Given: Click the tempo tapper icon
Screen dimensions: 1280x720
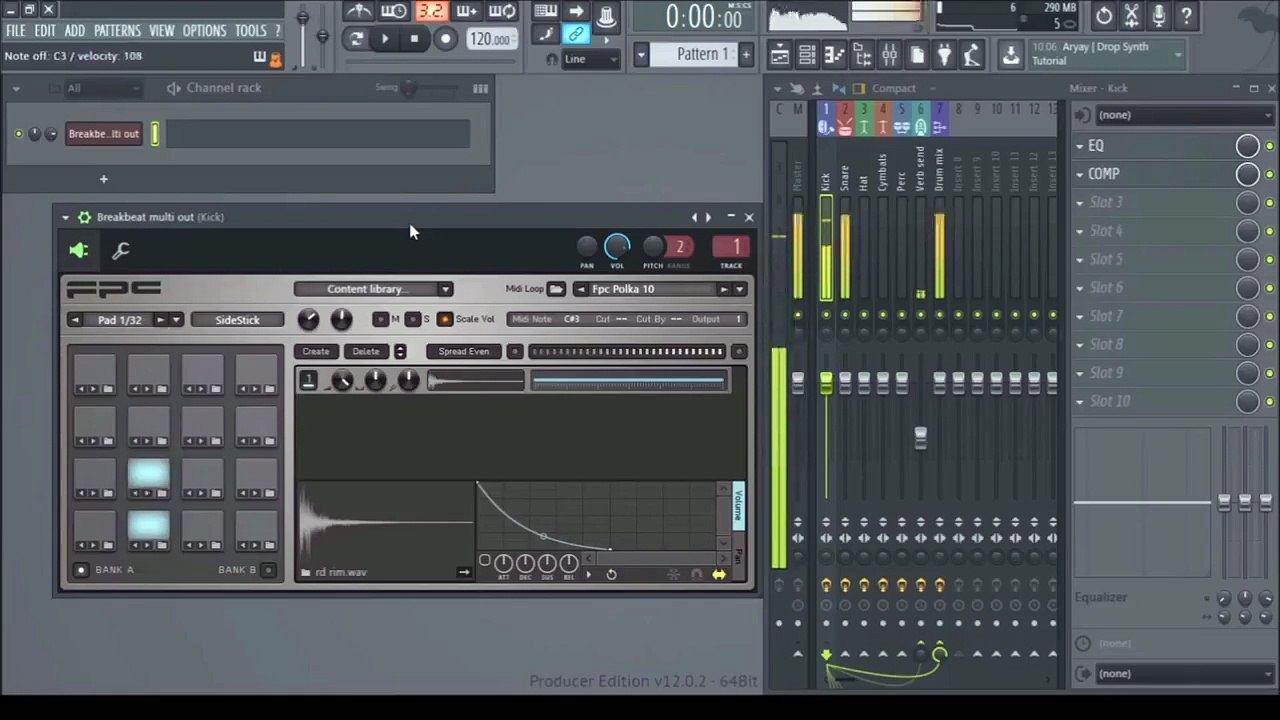Looking at the screenshot, I should point(971,54).
